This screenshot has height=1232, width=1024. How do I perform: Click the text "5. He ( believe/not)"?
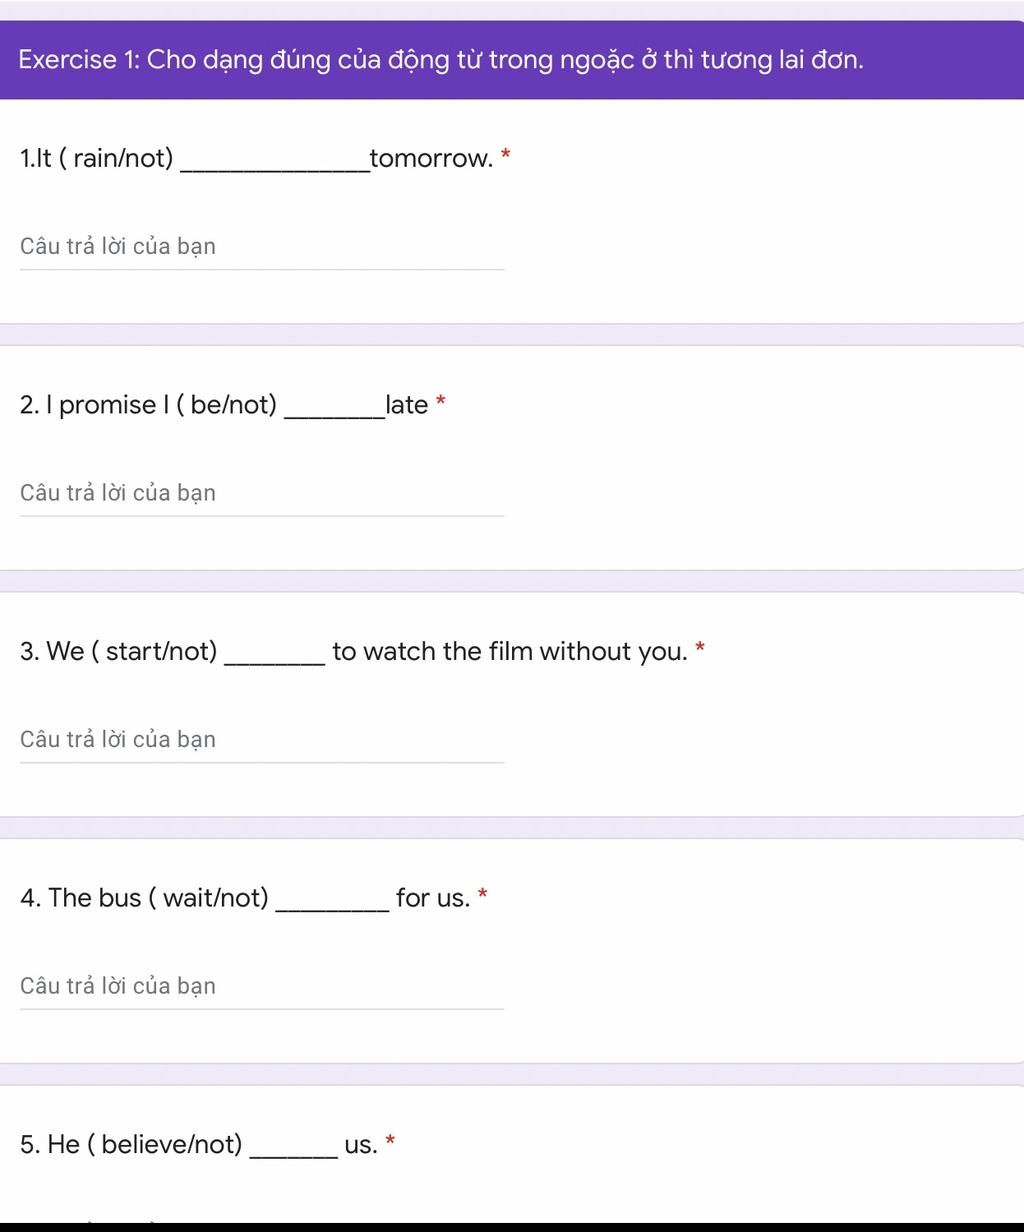pyautogui.click(x=132, y=1145)
